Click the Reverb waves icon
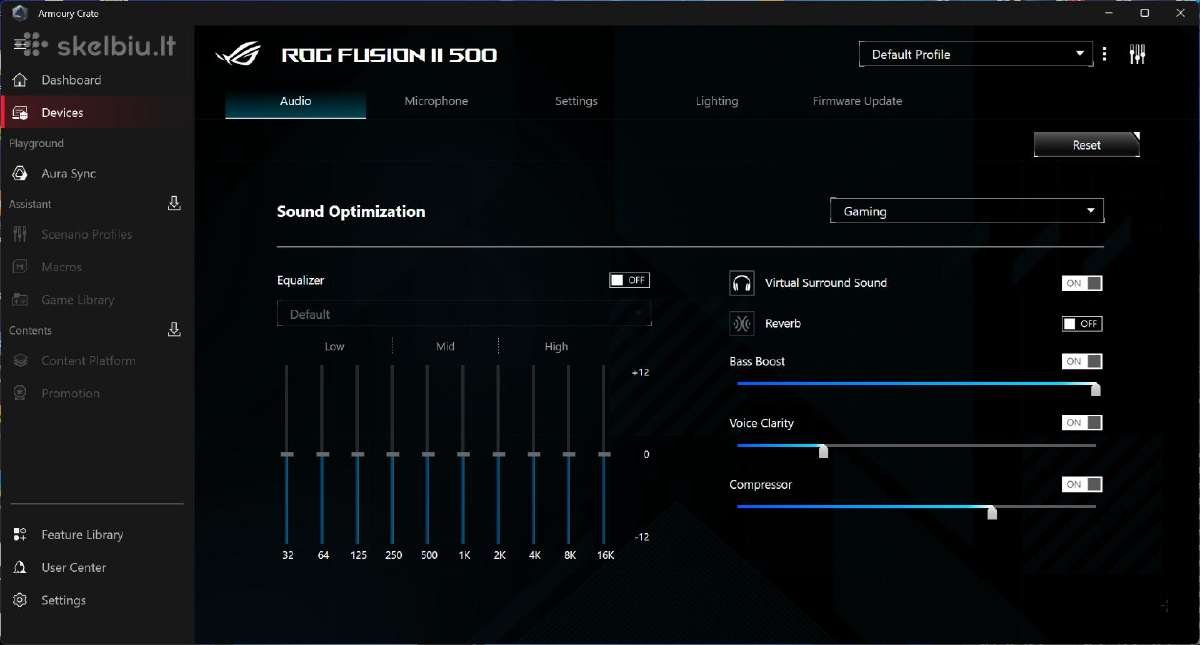Viewport: 1200px width, 645px height. click(x=741, y=324)
